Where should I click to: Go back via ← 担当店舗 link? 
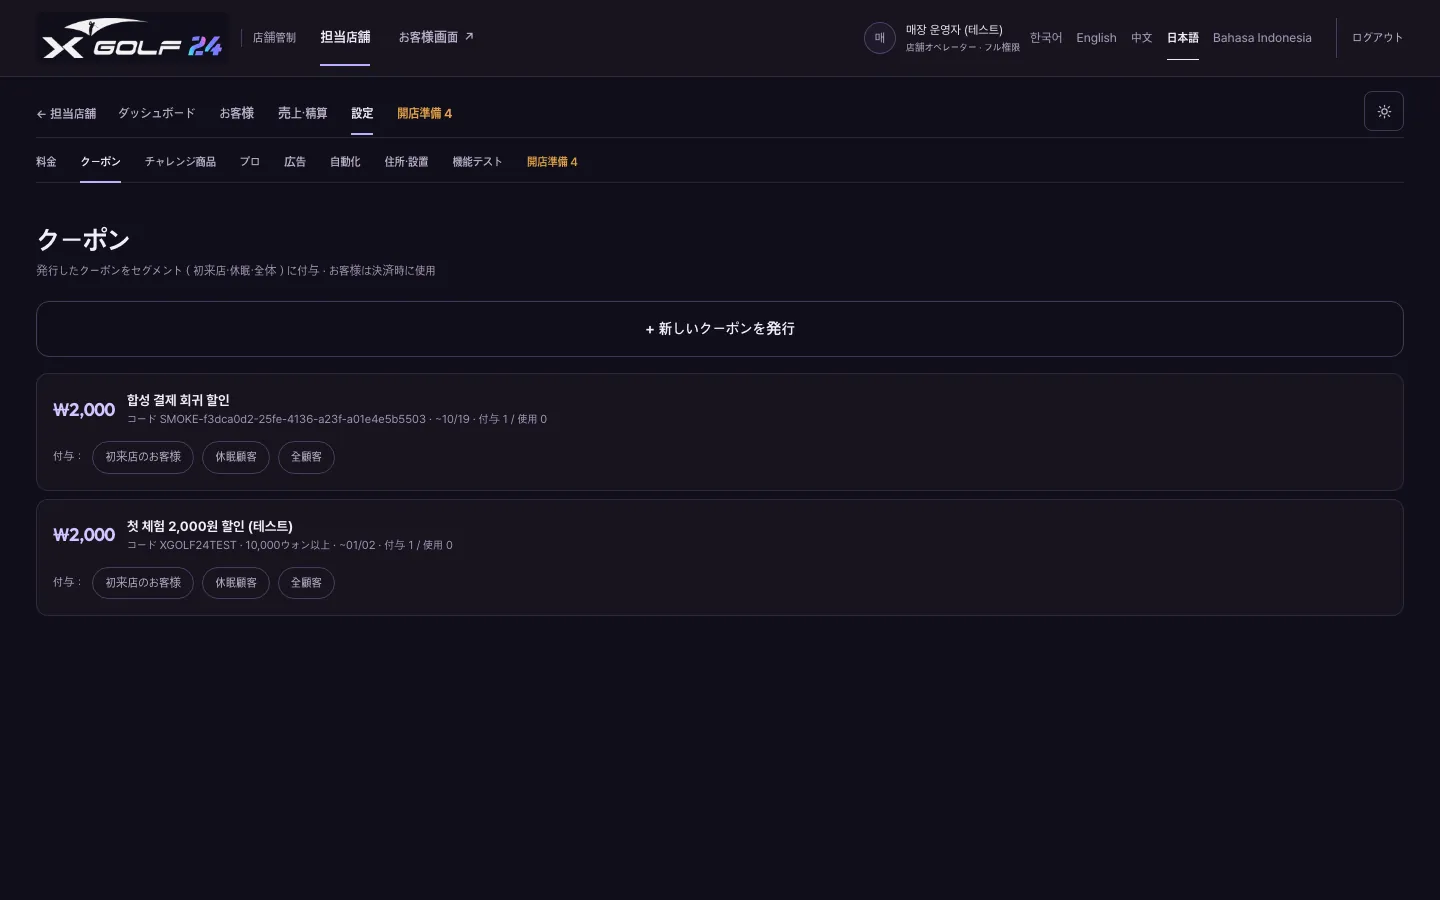point(66,114)
